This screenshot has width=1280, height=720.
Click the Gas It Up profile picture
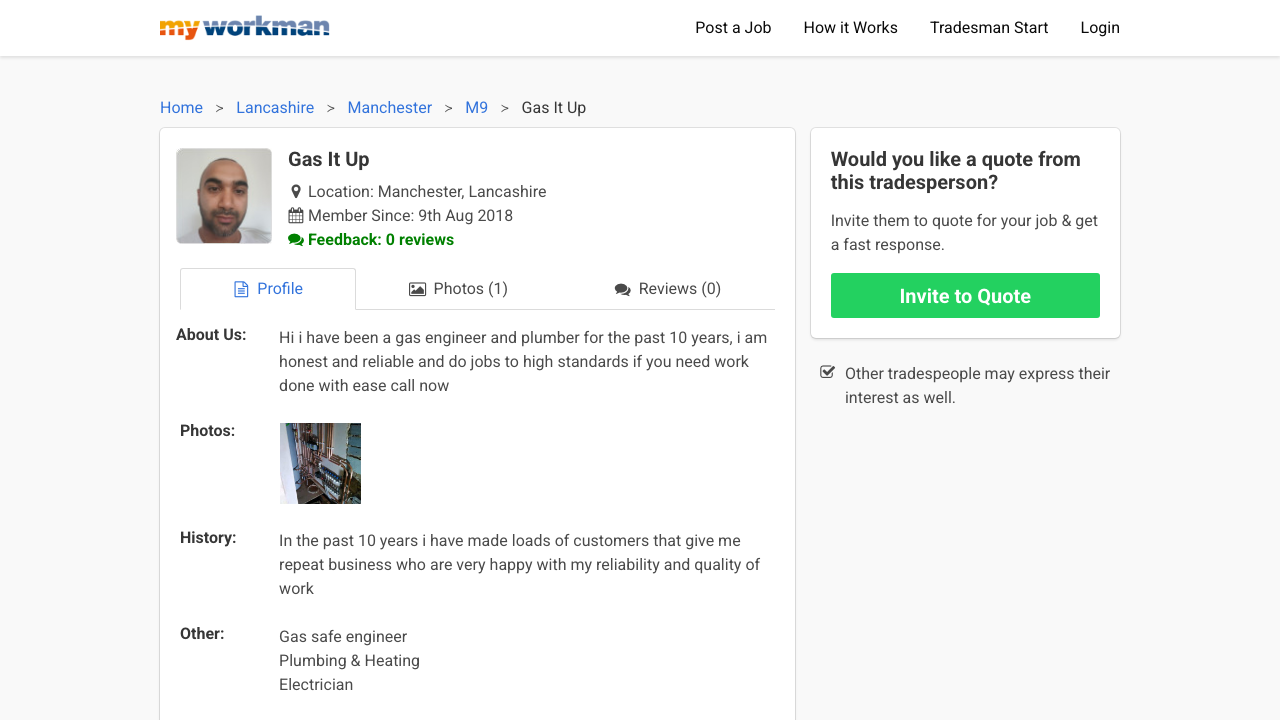224,196
